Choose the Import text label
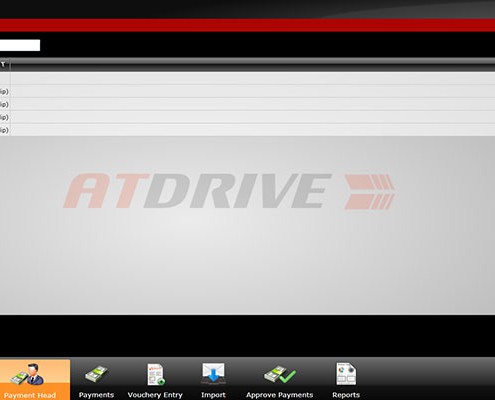This screenshot has width=495, height=400. (x=213, y=395)
